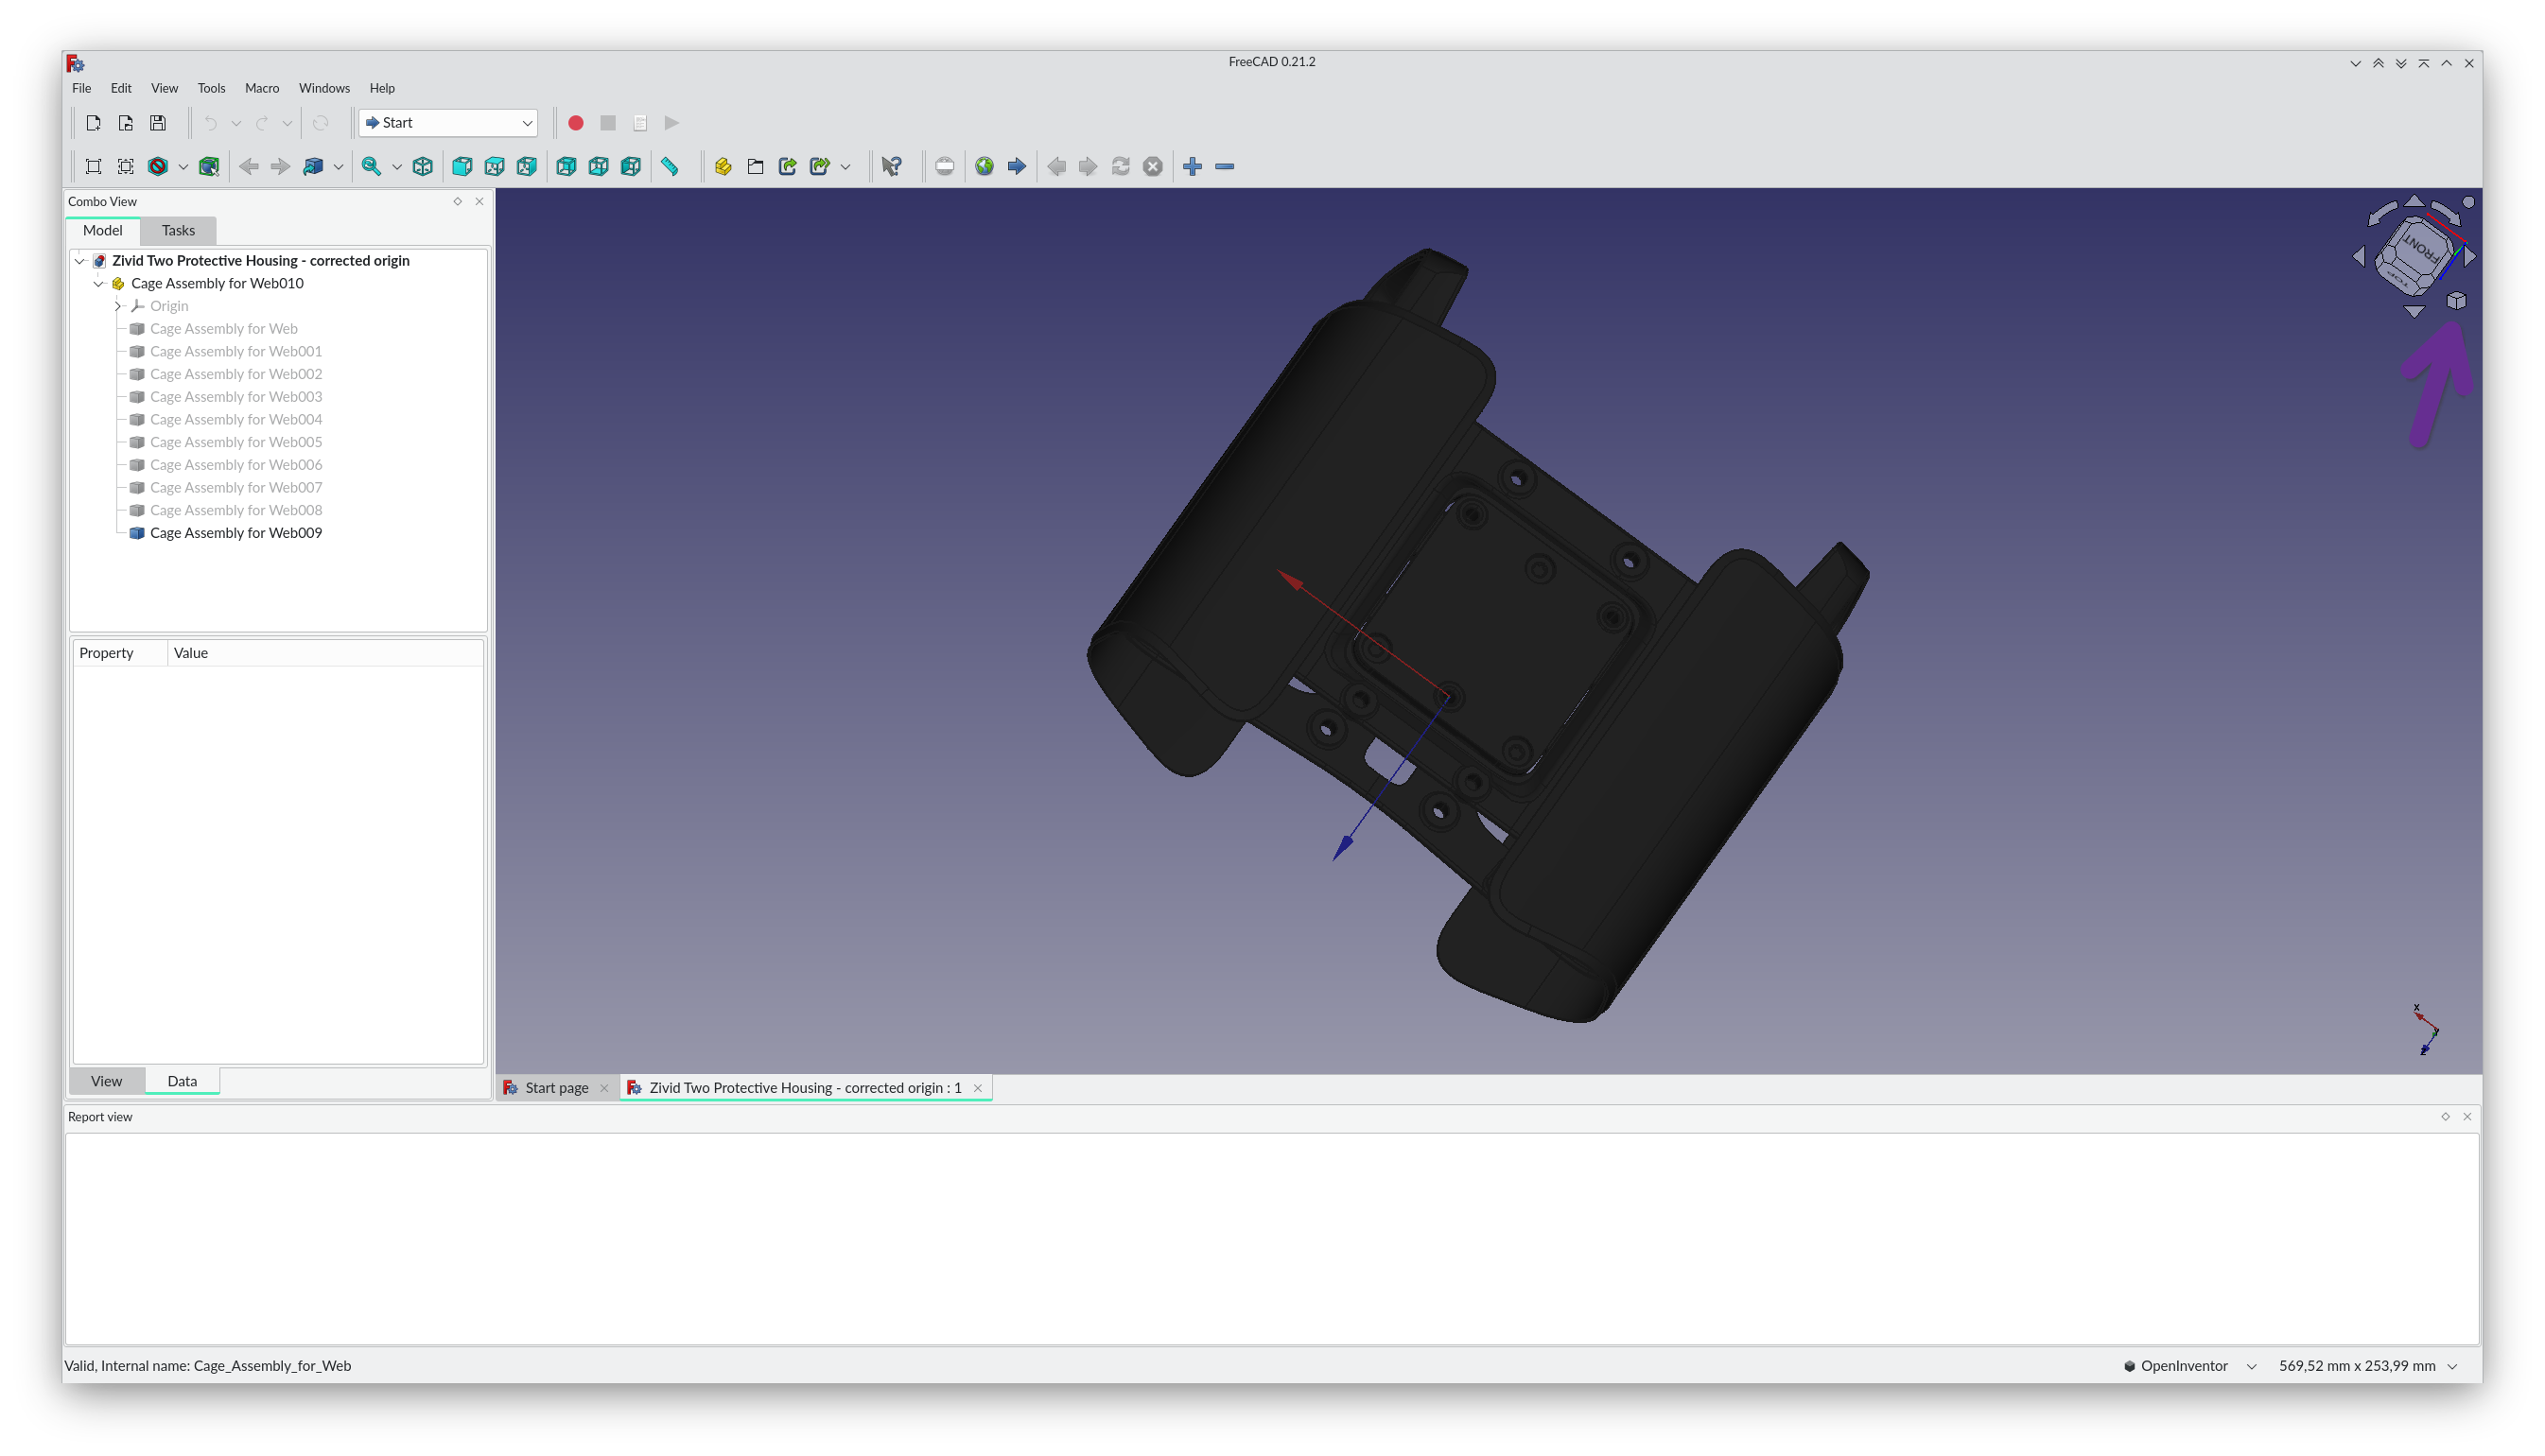The width and height of the screenshot is (2545, 1456).
Task: Set isometric view from toolbar
Action: tap(423, 167)
